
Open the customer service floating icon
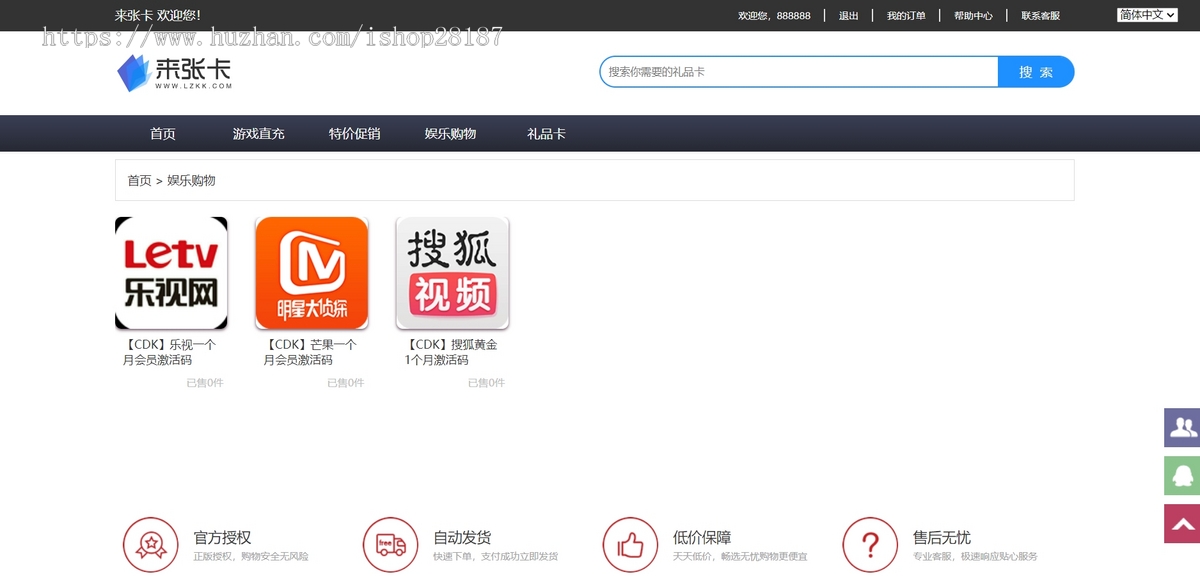click(1182, 427)
